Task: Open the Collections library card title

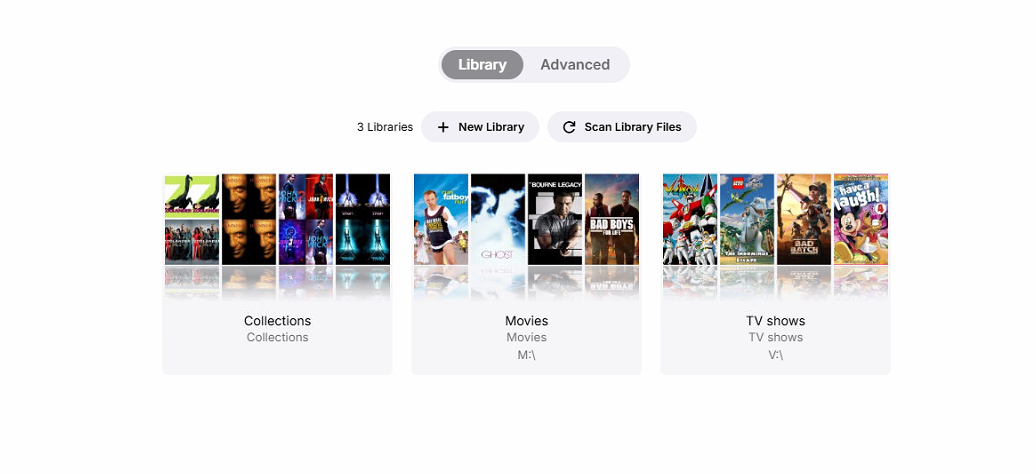Action: 278,321
